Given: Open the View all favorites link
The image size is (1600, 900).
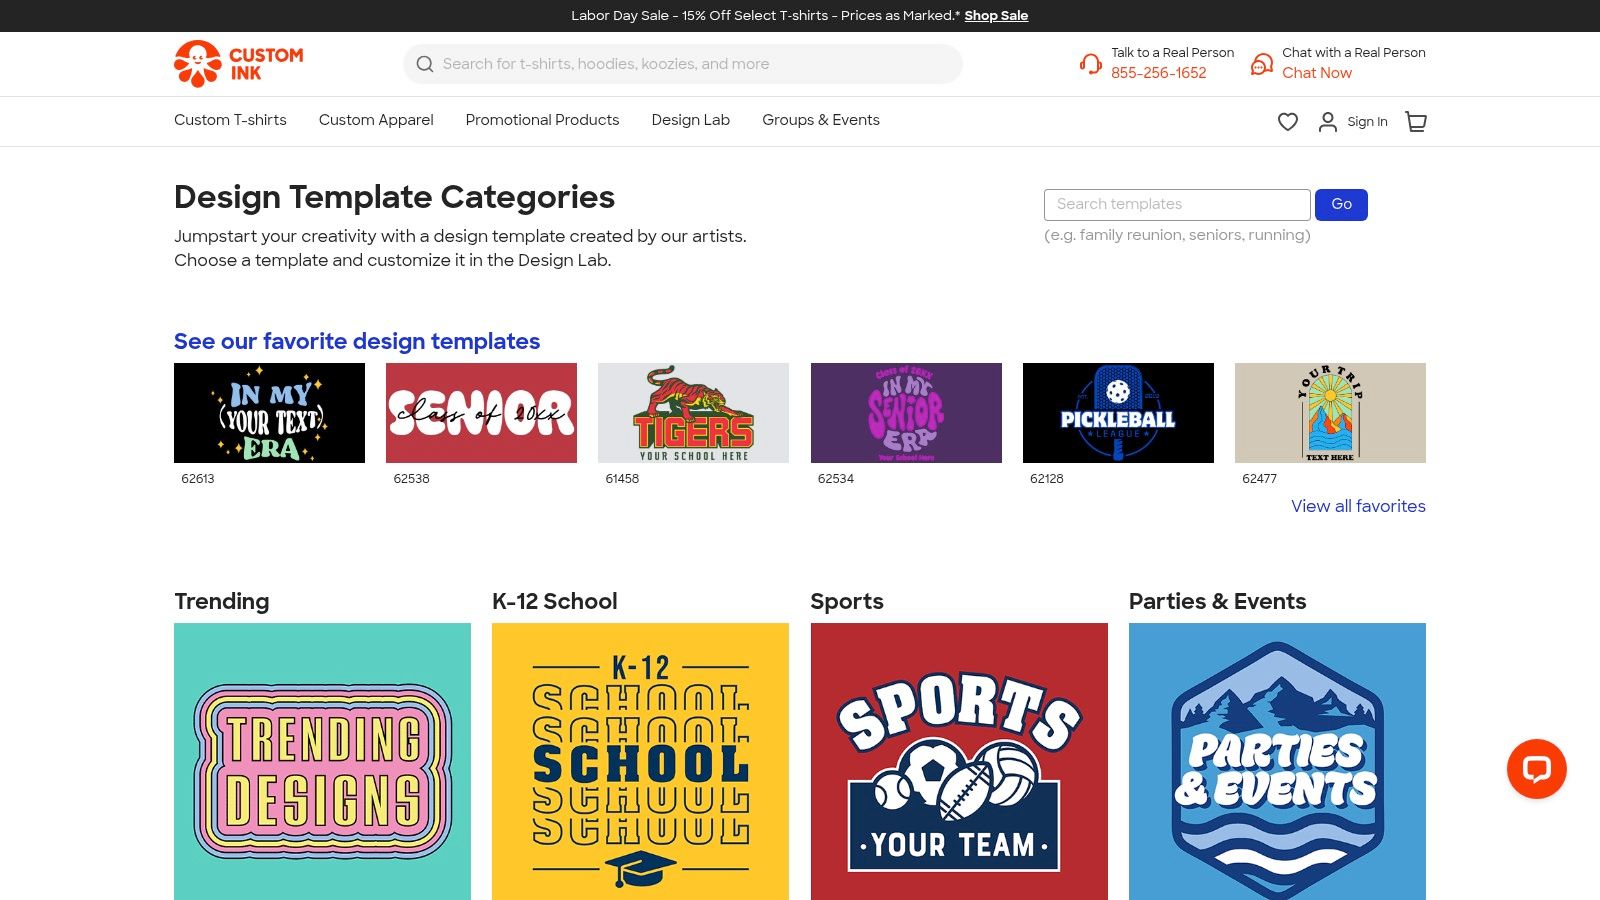Looking at the screenshot, I should [x=1358, y=506].
